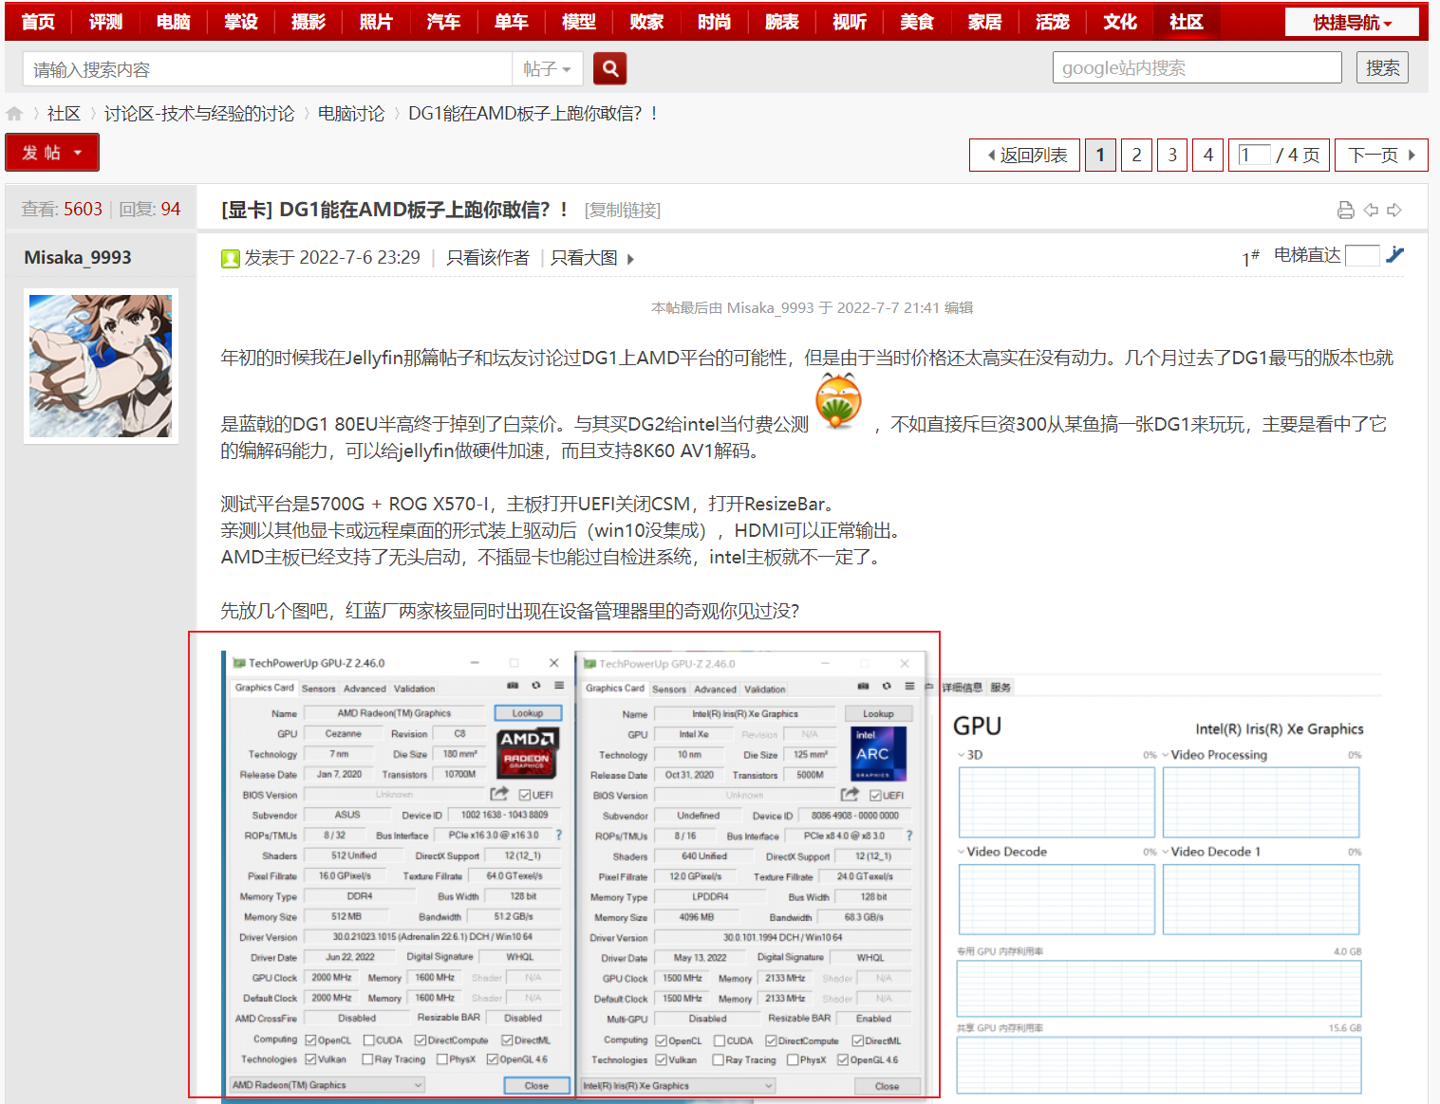Click the bus interface question mark in Intel GPU-Z
The image size is (1440, 1104).
tap(909, 836)
